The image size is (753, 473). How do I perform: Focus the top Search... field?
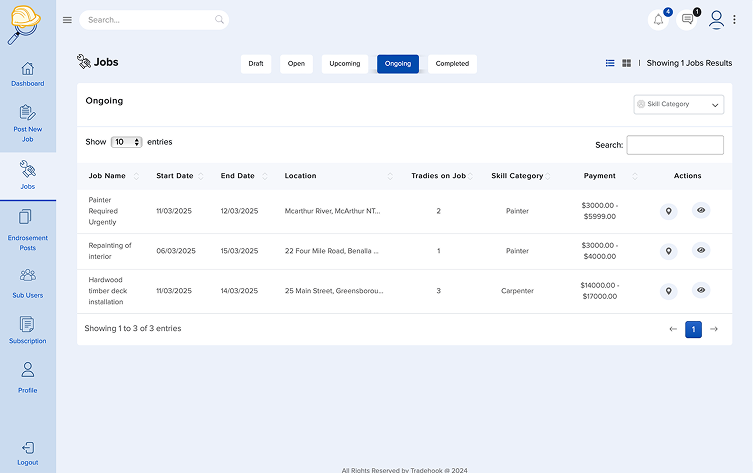pos(154,20)
